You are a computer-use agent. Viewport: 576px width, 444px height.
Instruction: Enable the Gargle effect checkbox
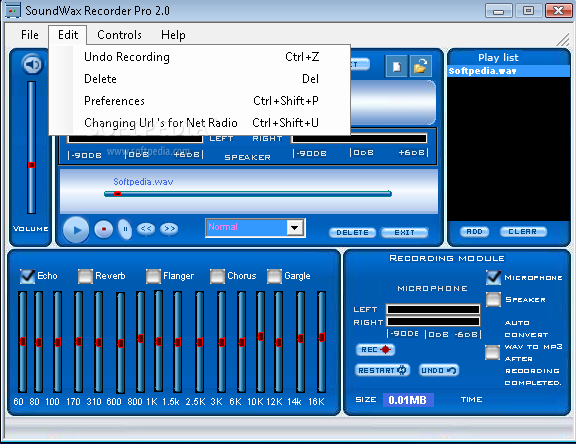click(x=274, y=276)
